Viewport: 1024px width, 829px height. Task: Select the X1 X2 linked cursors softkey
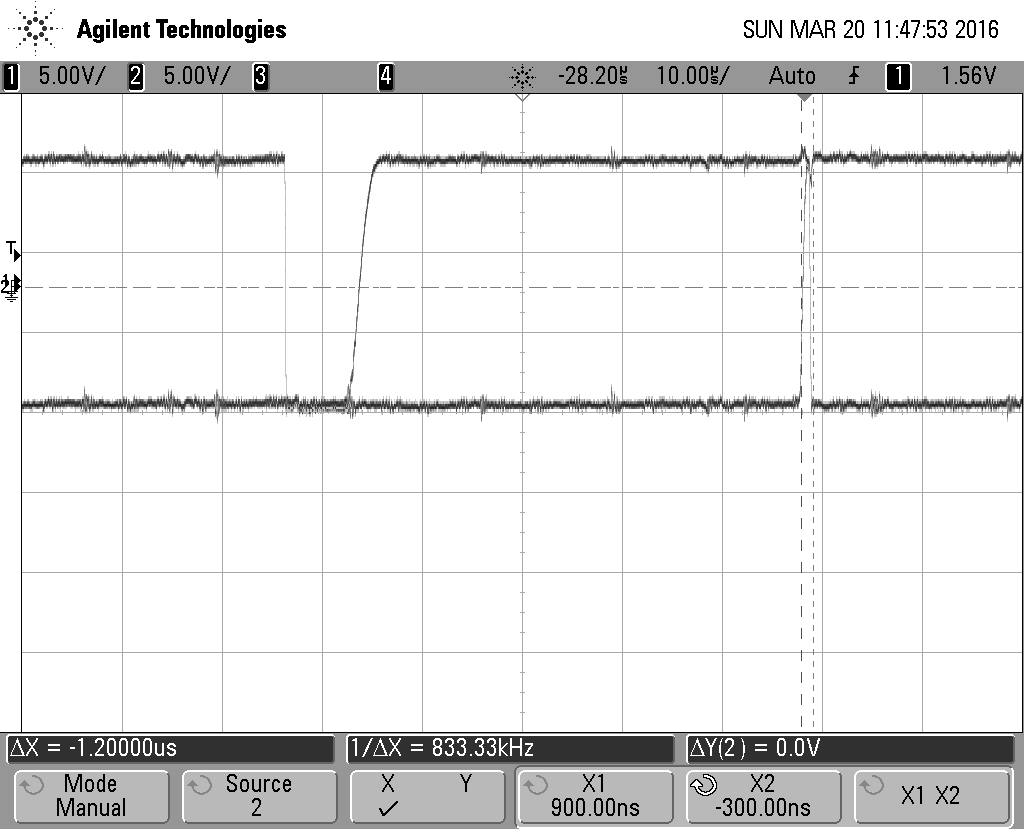pos(931,795)
